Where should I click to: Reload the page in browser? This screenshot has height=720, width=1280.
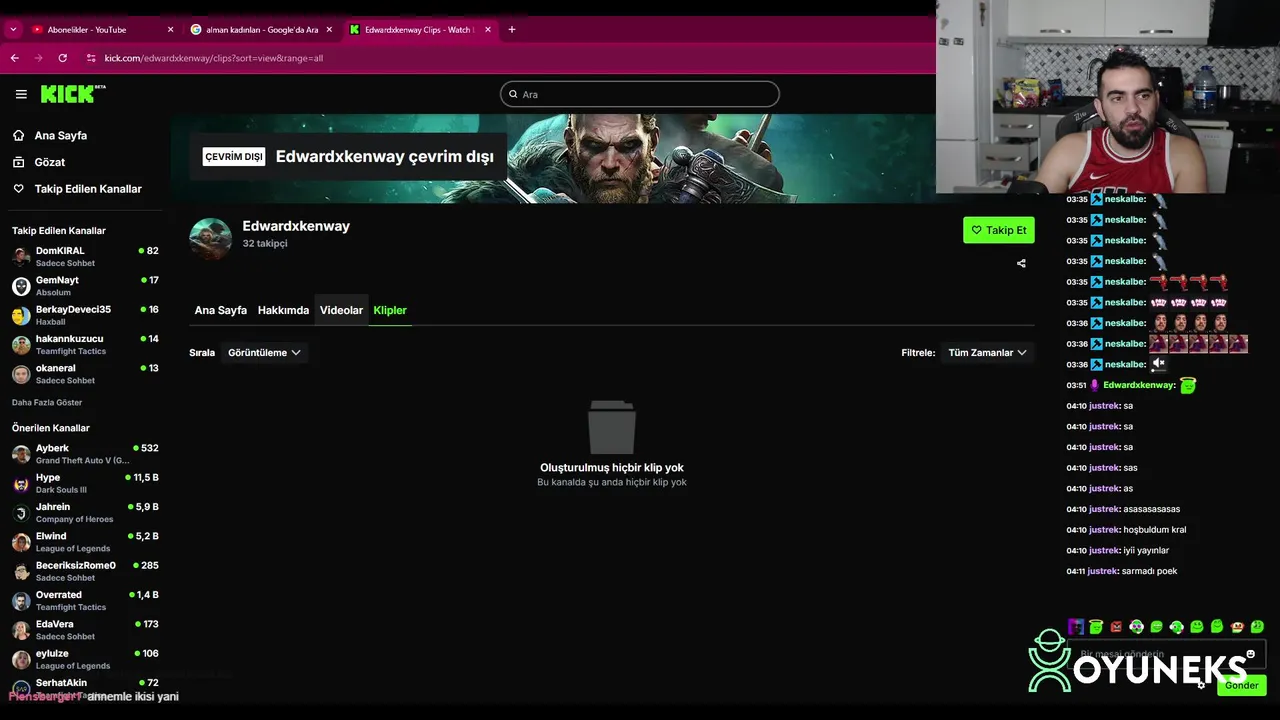click(x=62, y=58)
